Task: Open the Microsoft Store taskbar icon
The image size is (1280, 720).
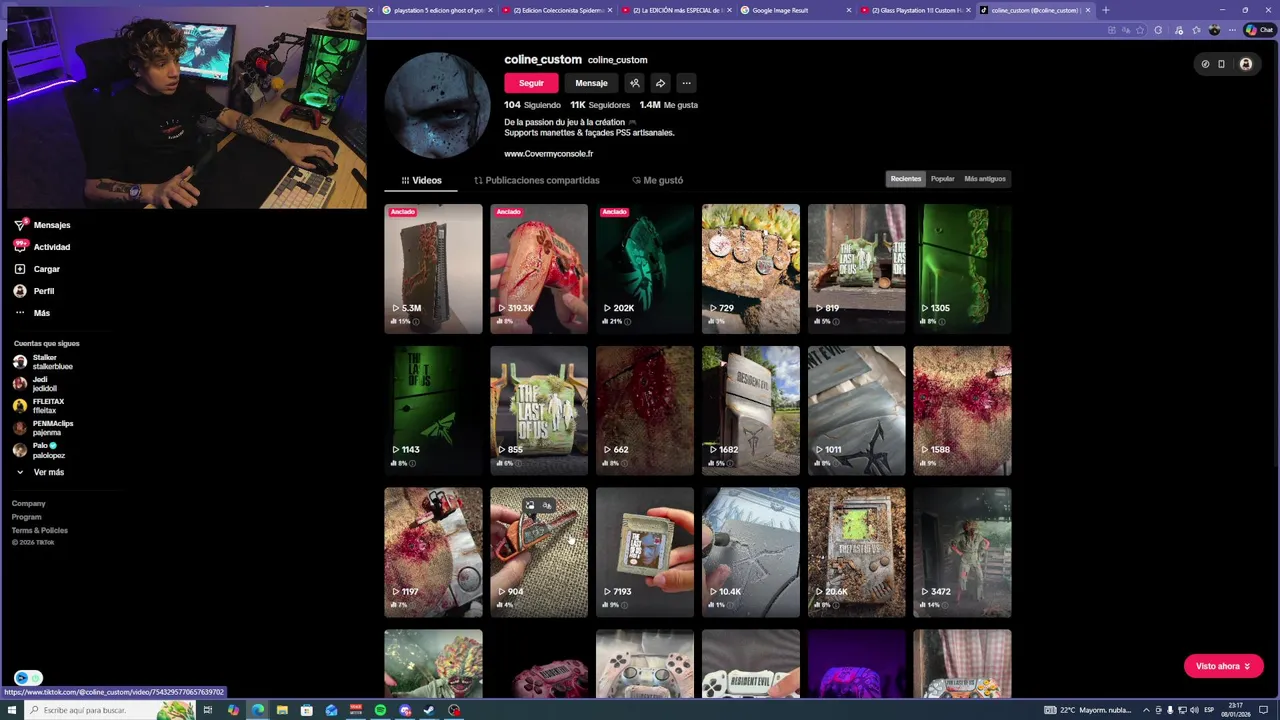Action: coord(307,710)
